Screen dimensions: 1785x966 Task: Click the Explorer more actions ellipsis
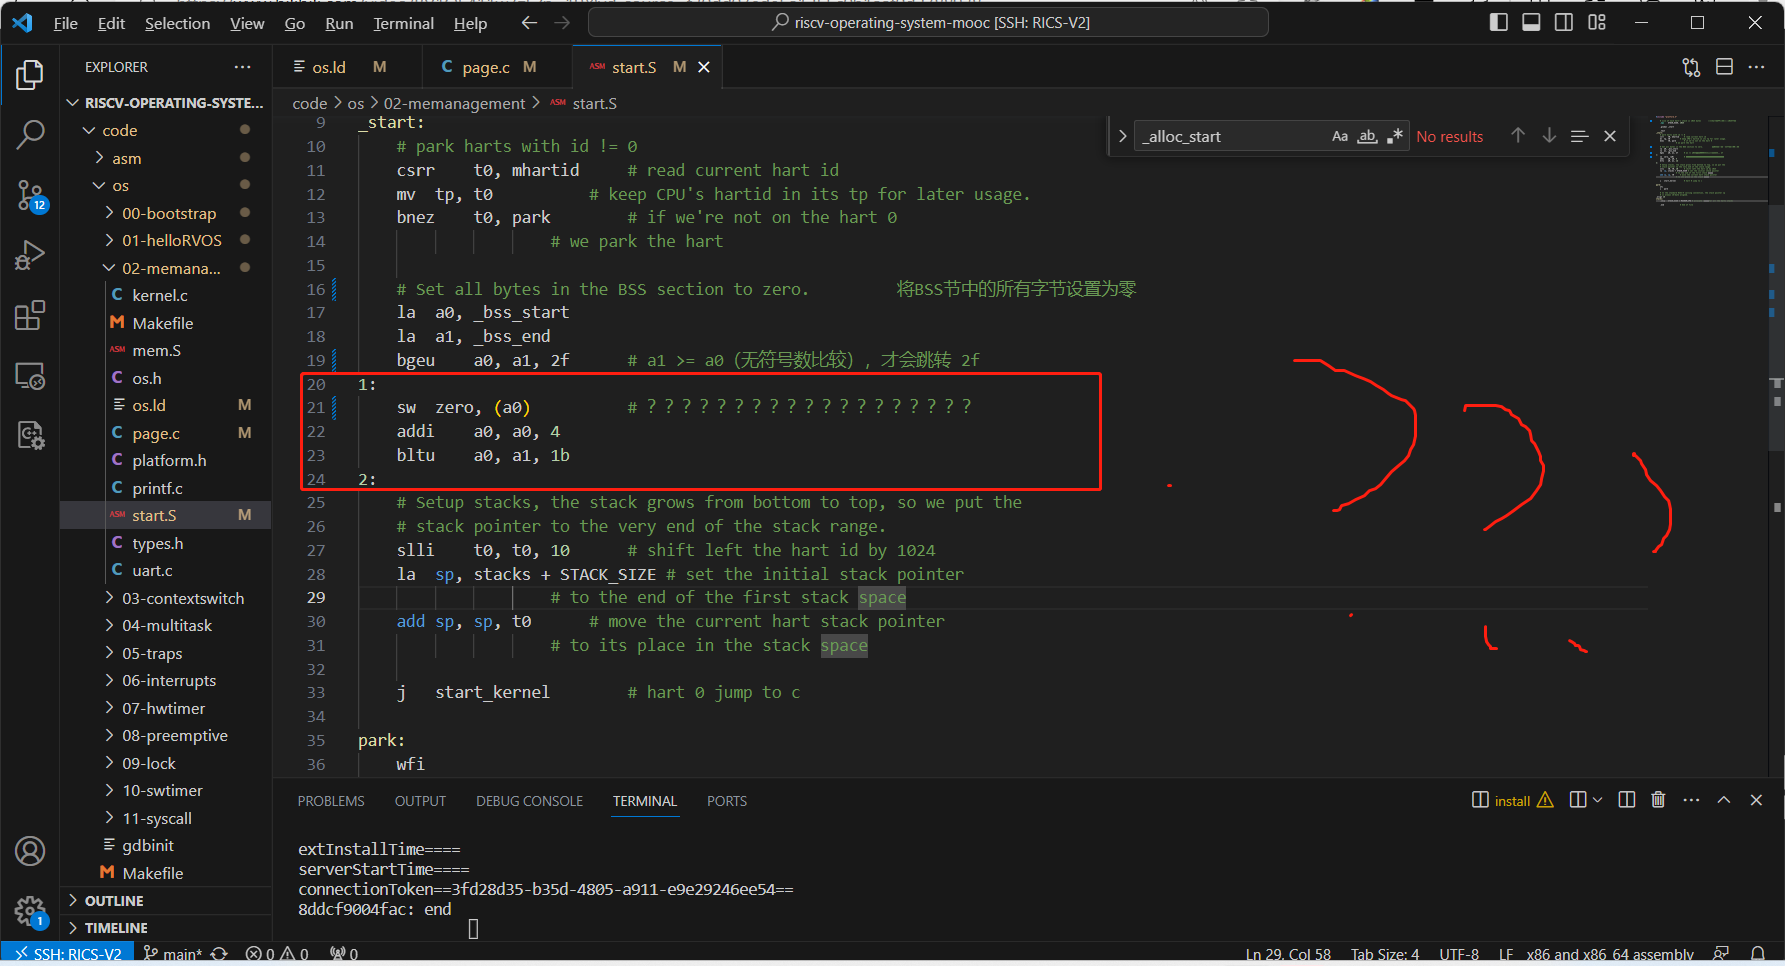[242, 67]
